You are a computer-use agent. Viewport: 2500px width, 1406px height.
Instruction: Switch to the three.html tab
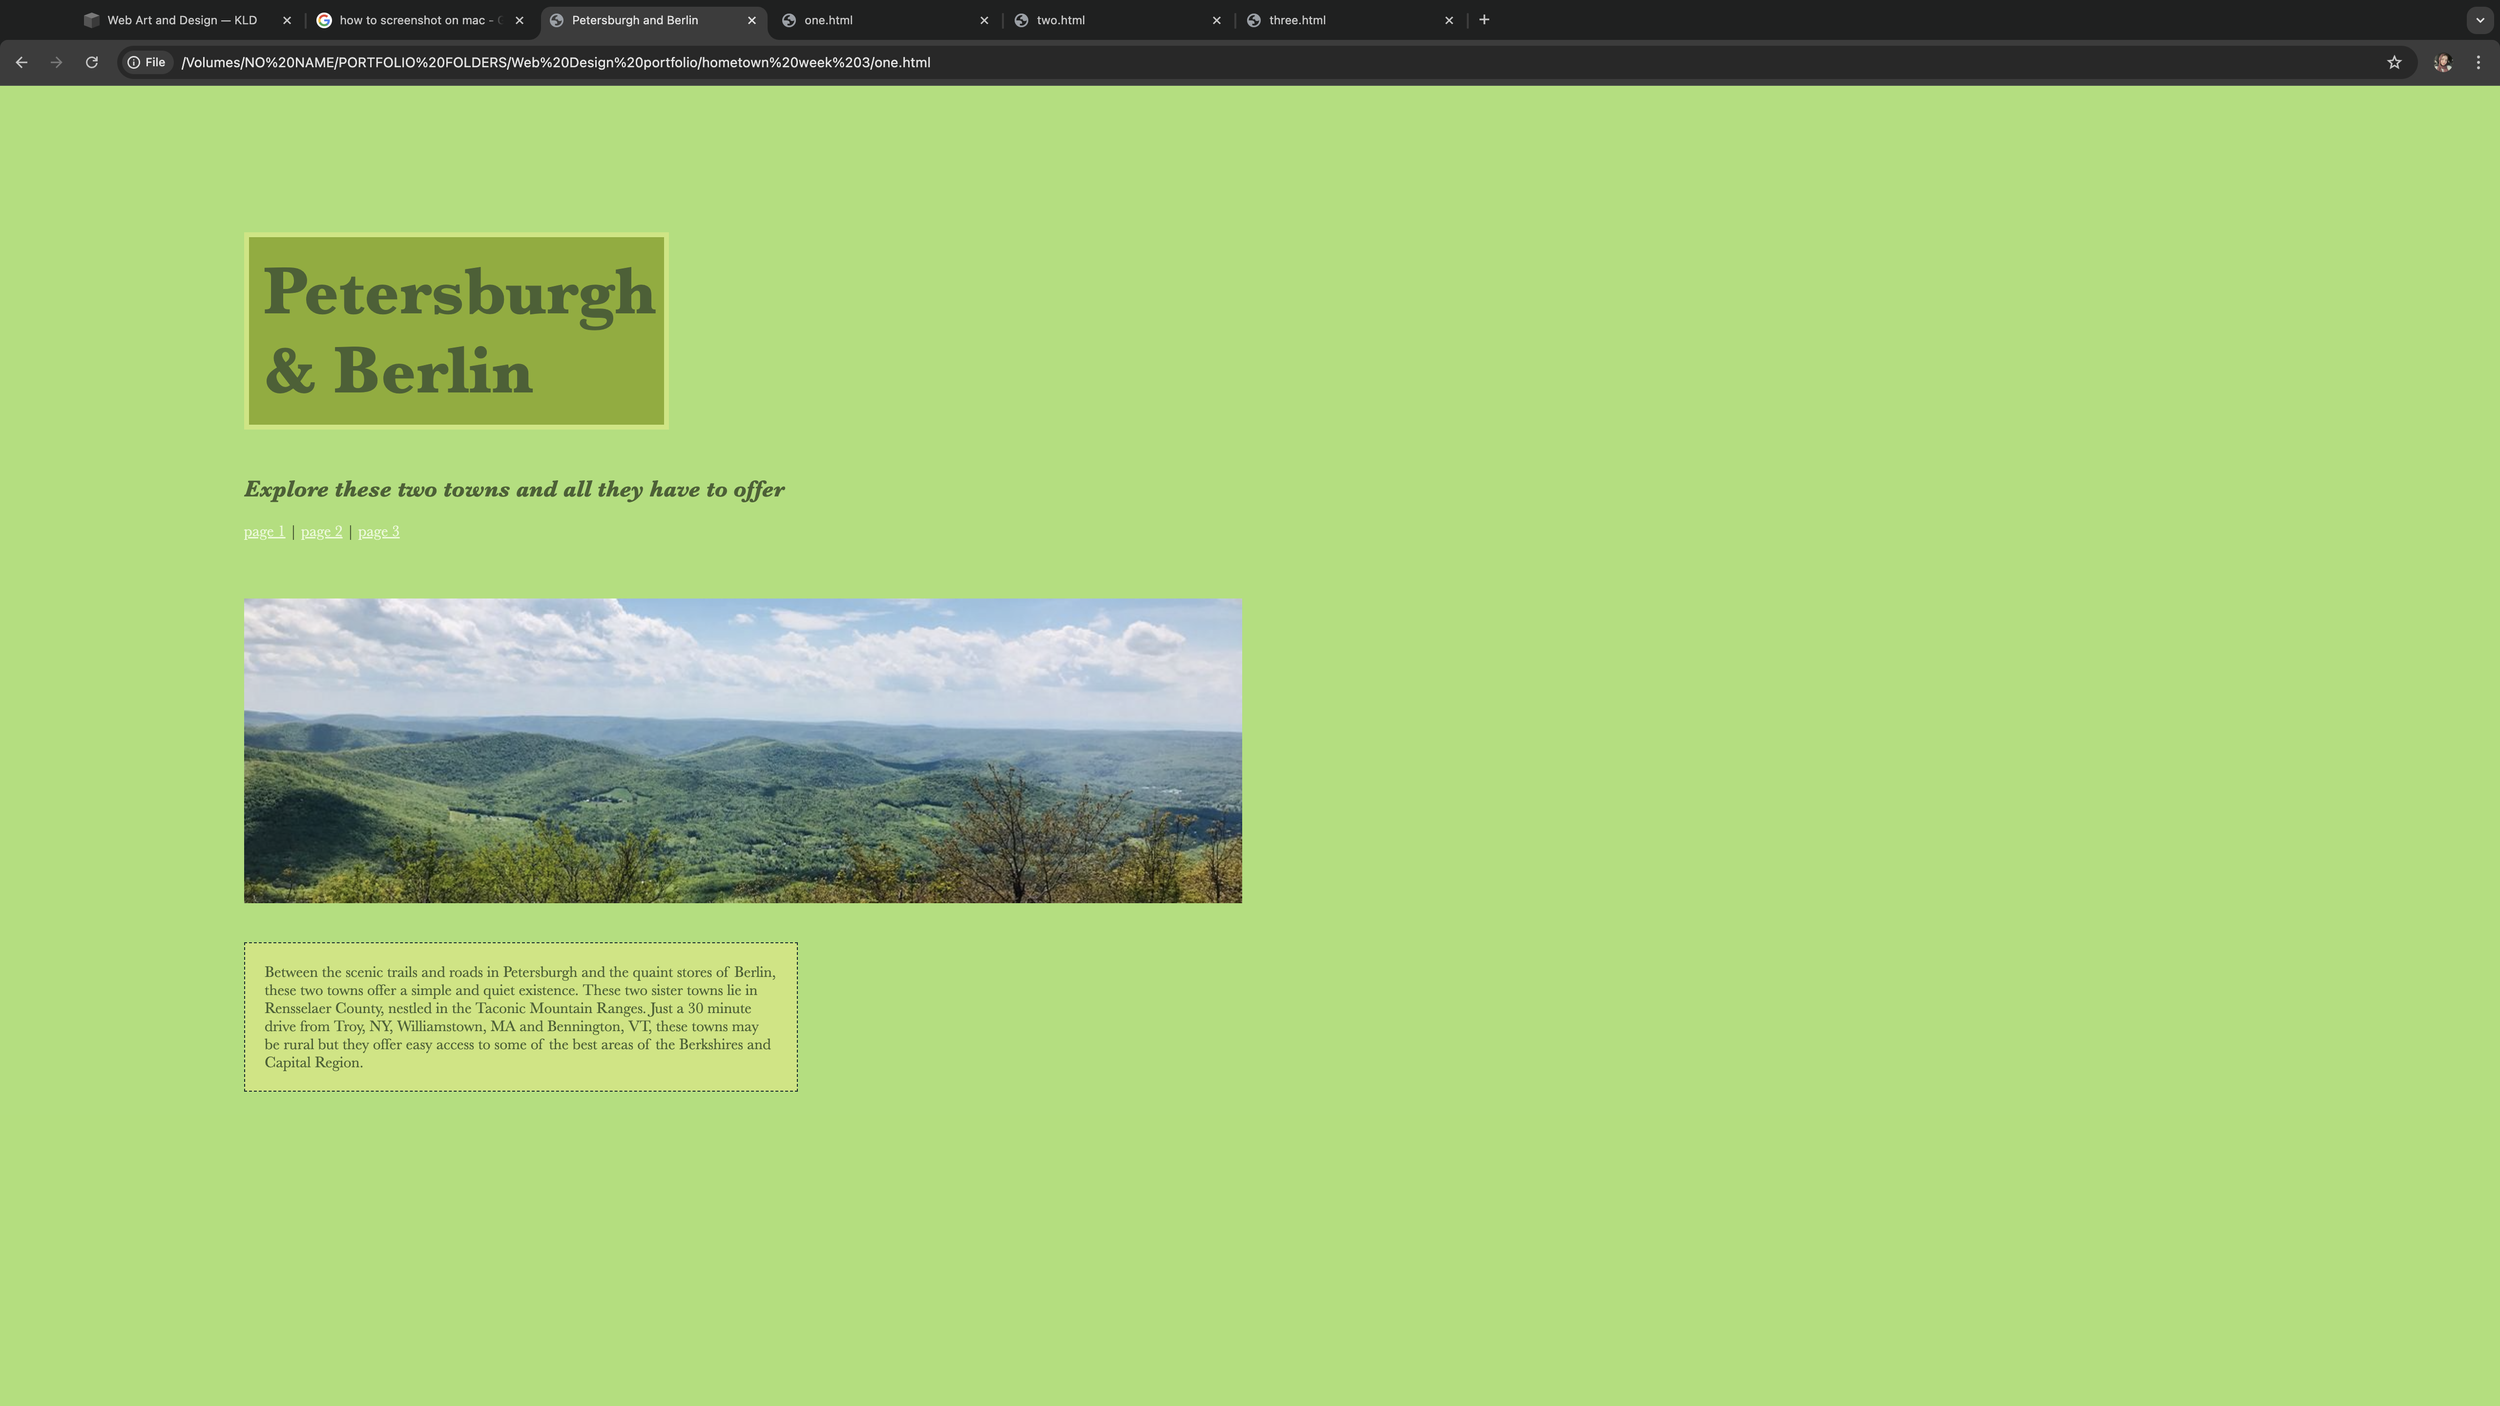tap(1296, 20)
